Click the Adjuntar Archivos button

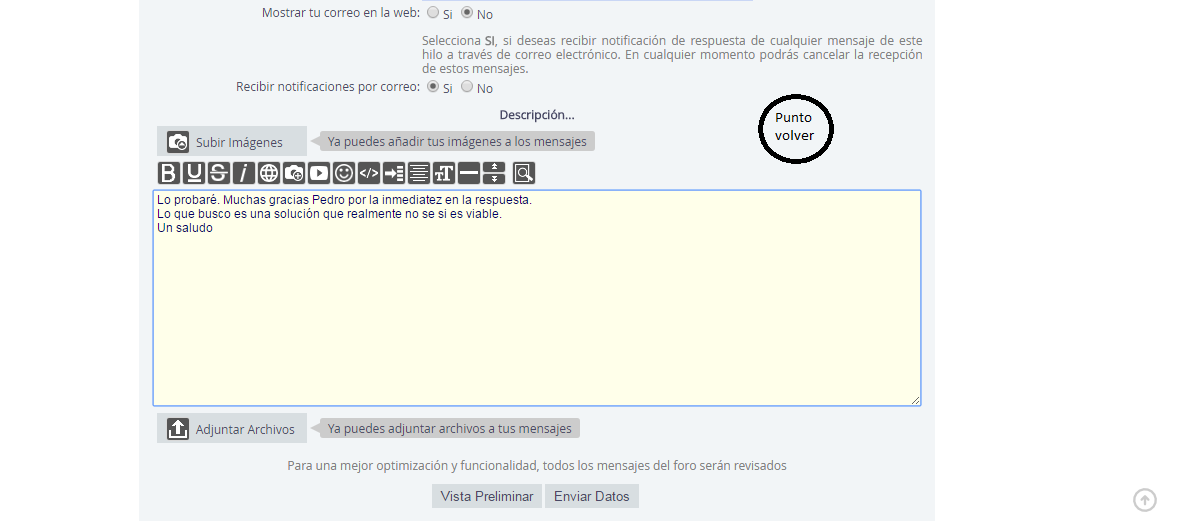[x=231, y=429]
